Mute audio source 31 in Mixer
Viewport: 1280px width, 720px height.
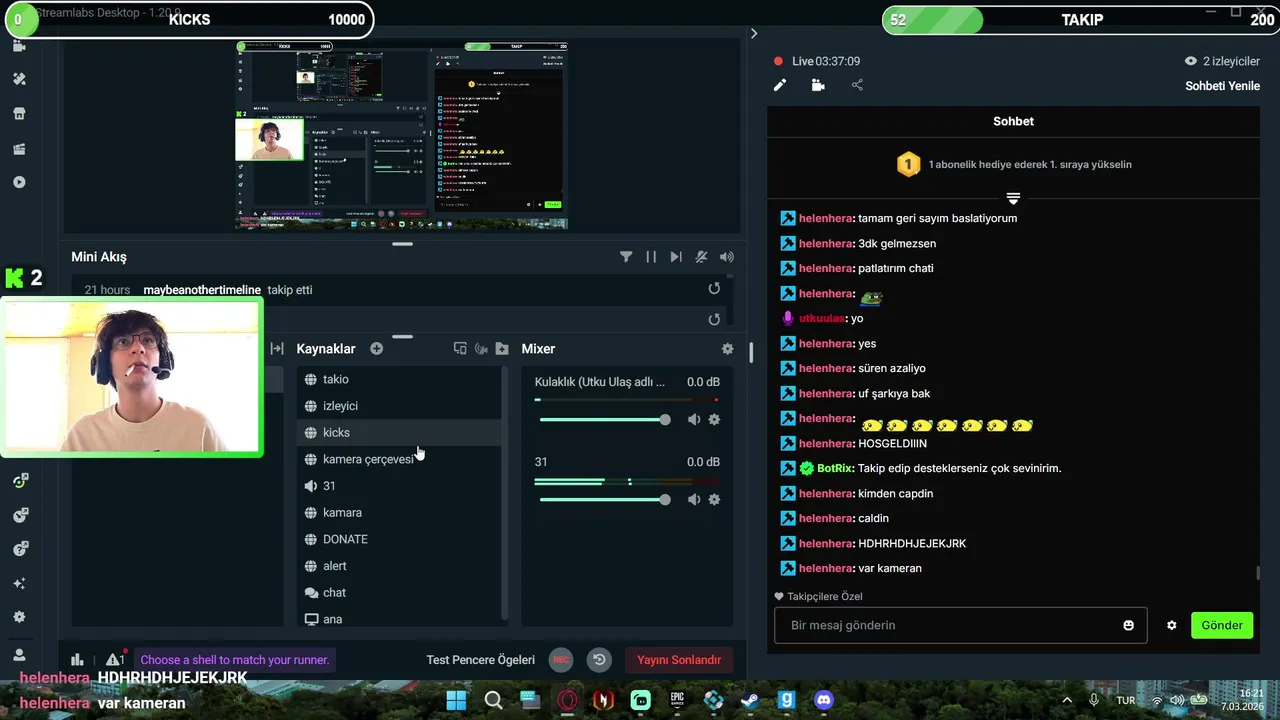(694, 500)
